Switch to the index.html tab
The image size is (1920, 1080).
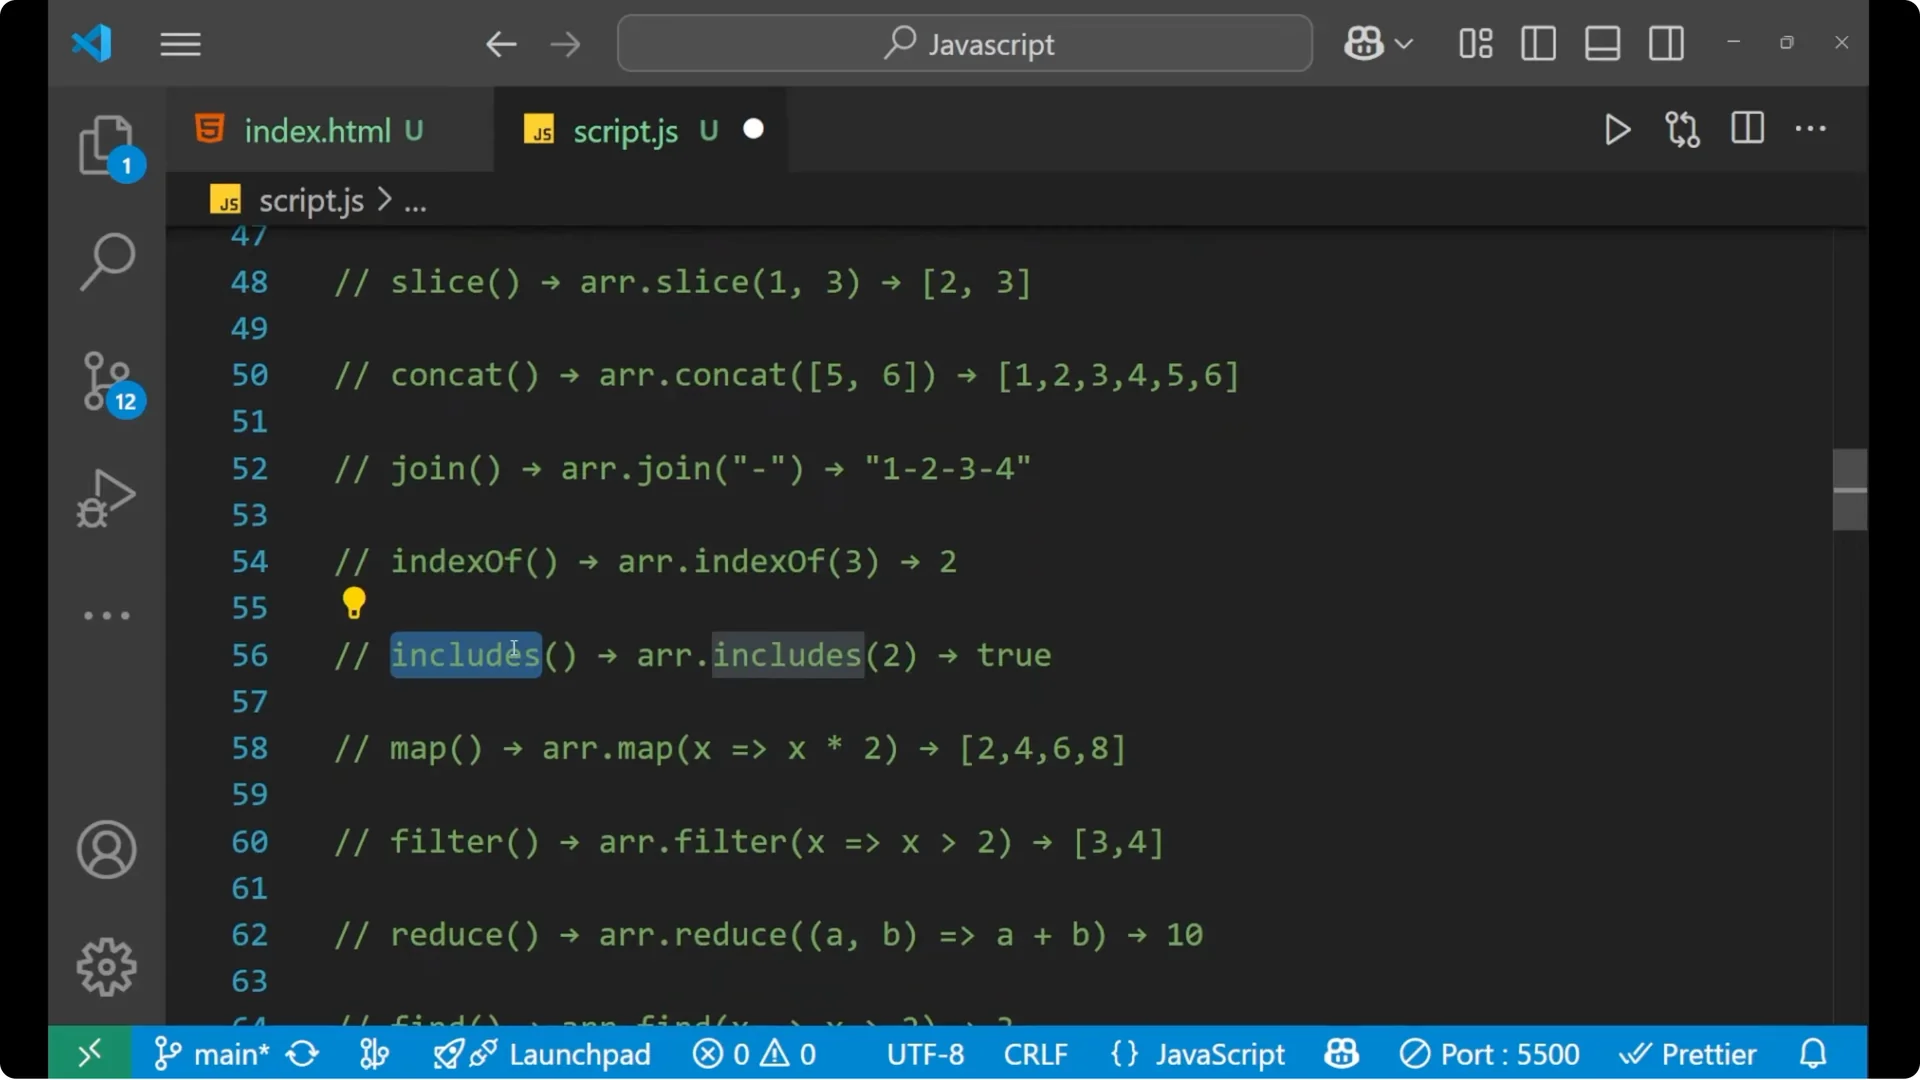coord(318,130)
